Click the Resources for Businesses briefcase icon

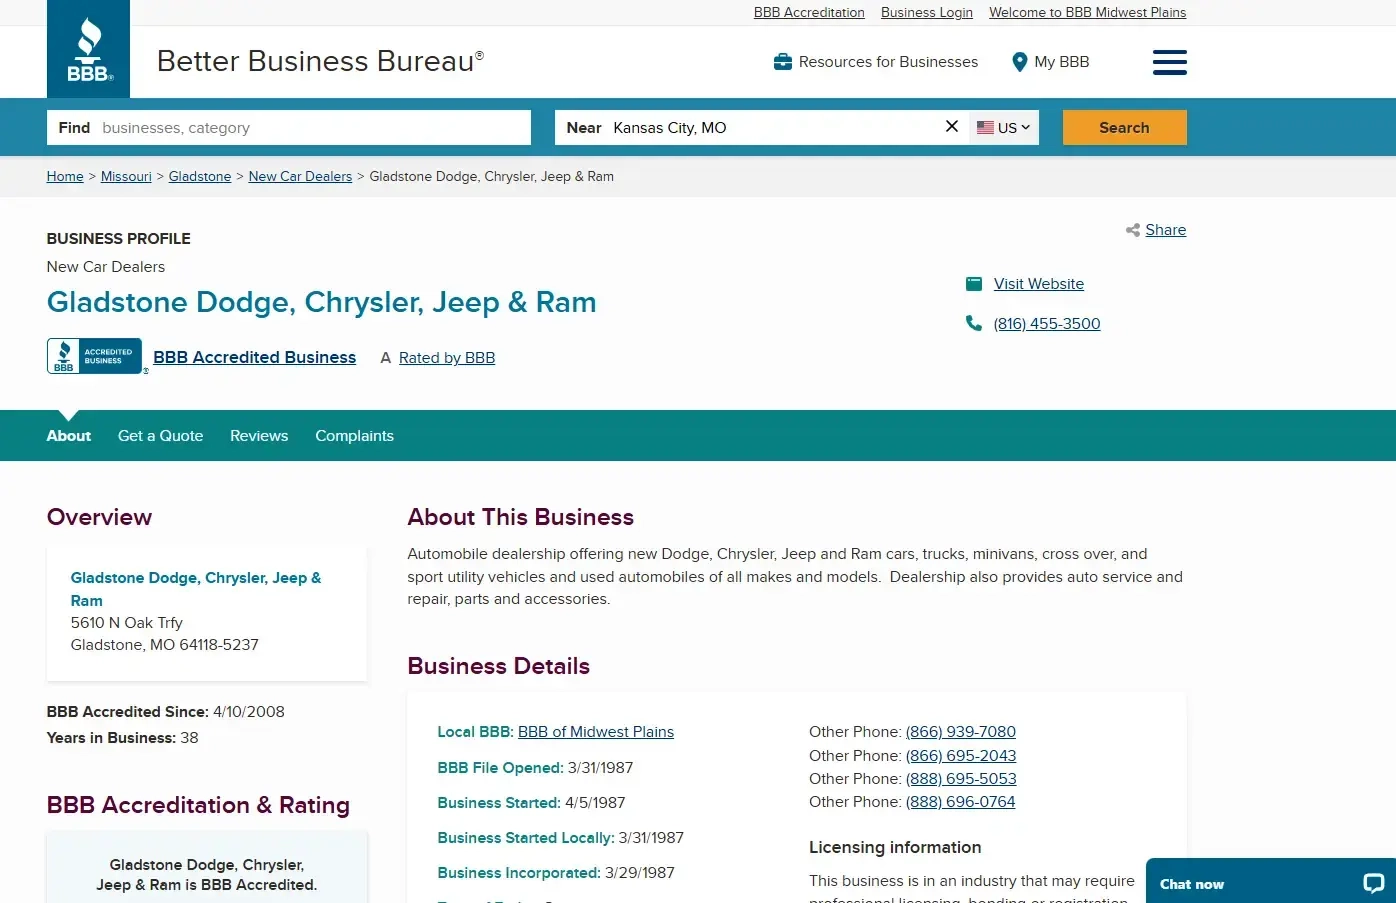(783, 62)
